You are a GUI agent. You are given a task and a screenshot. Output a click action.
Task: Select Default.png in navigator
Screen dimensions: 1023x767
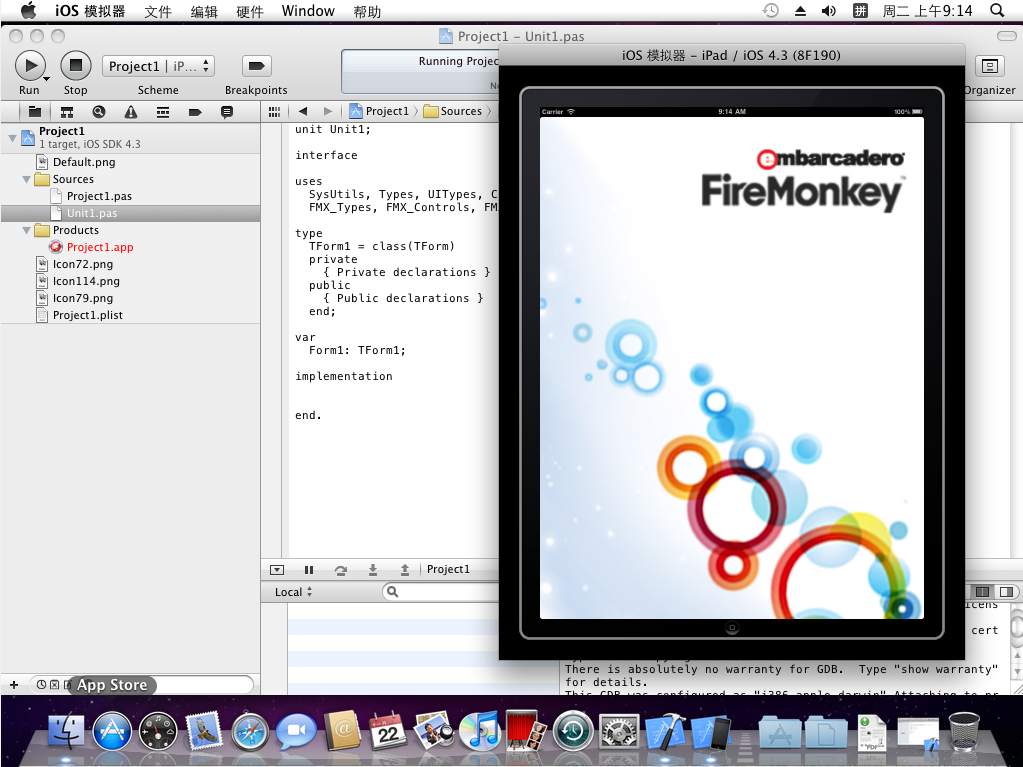pos(84,162)
